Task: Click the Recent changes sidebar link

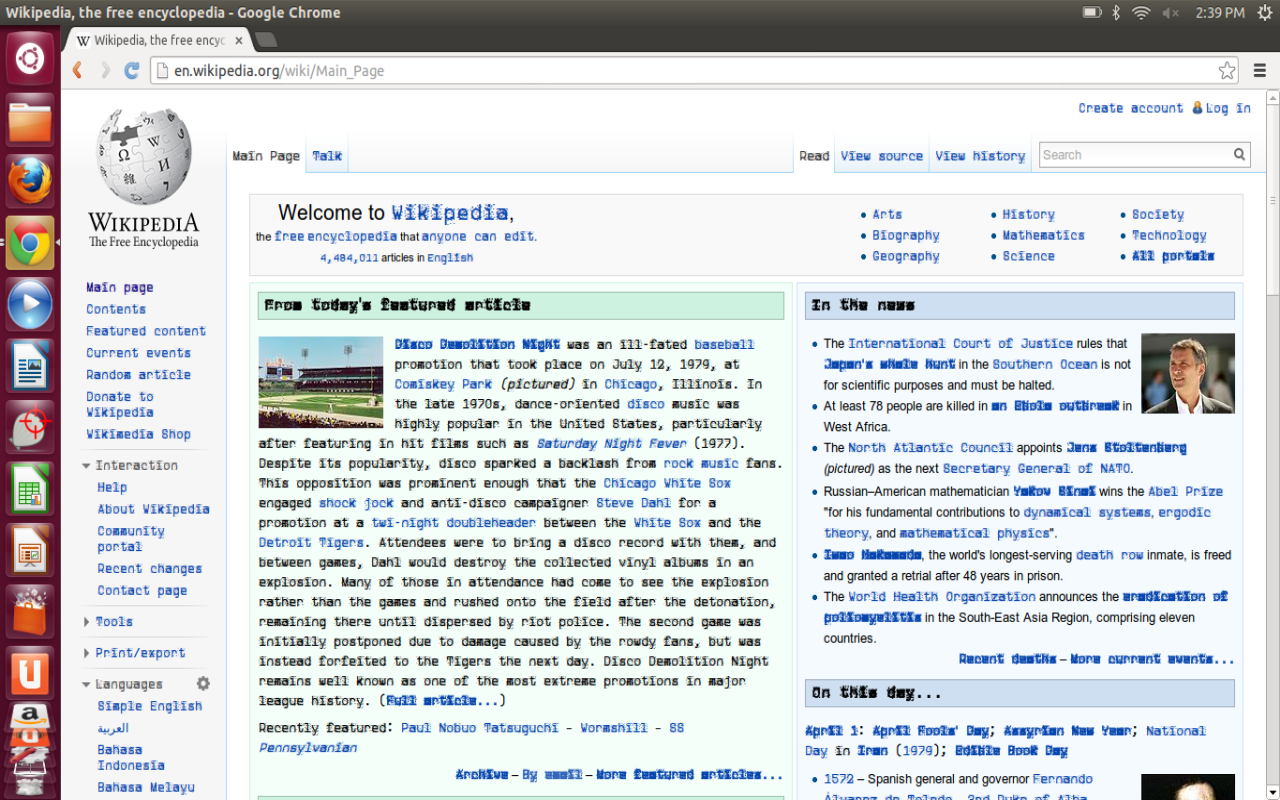Action: click(149, 569)
